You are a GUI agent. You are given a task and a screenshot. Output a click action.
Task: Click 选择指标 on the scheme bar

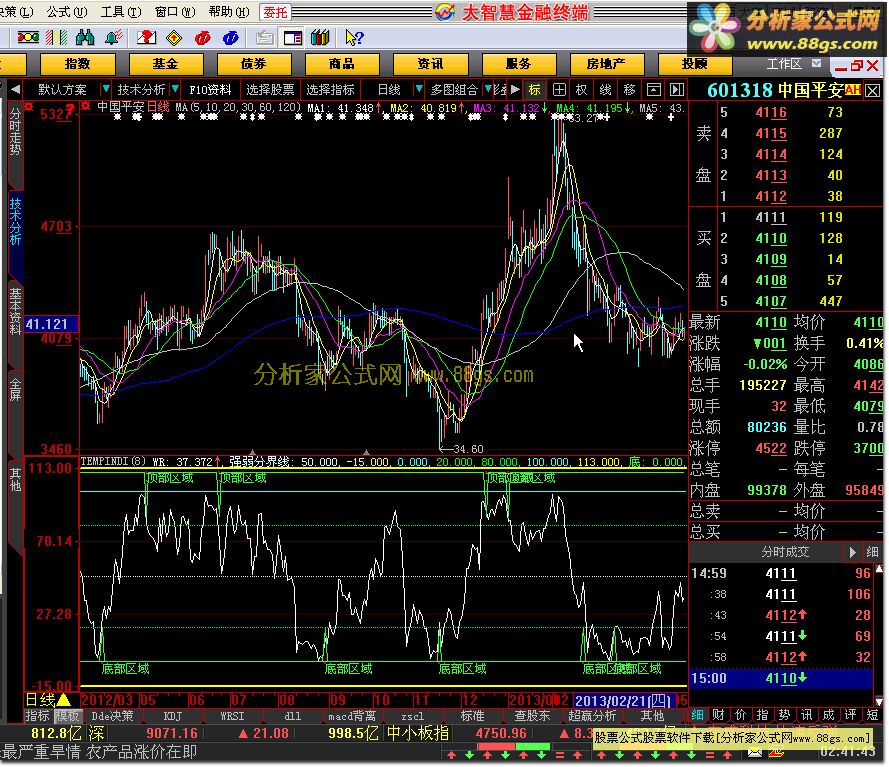pos(330,90)
